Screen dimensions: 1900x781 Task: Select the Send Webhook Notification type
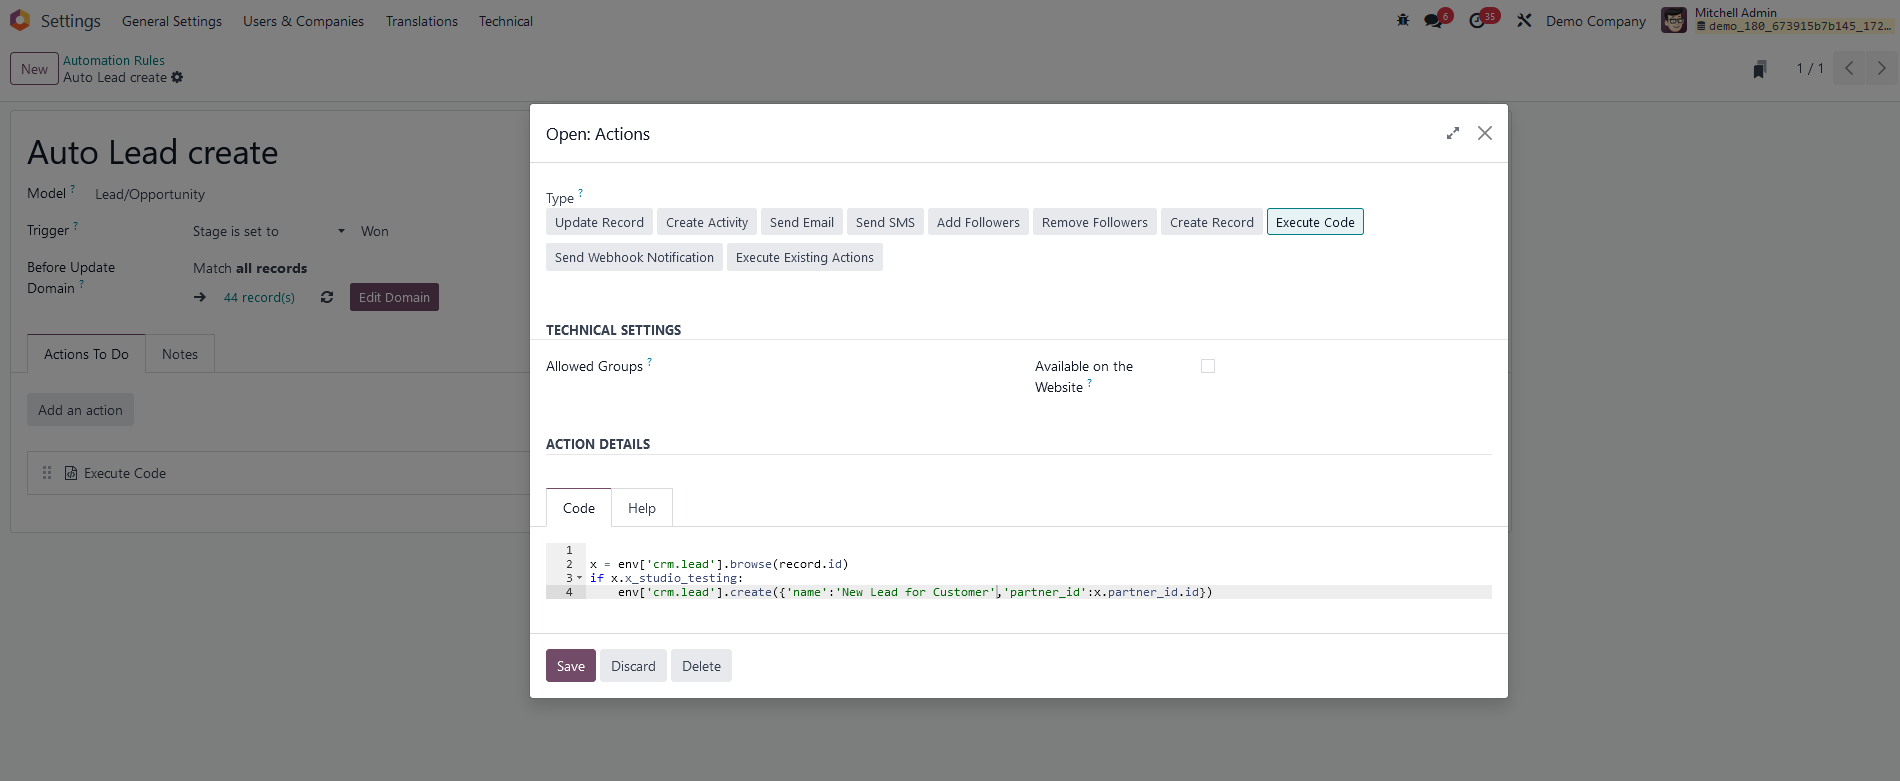(x=634, y=257)
